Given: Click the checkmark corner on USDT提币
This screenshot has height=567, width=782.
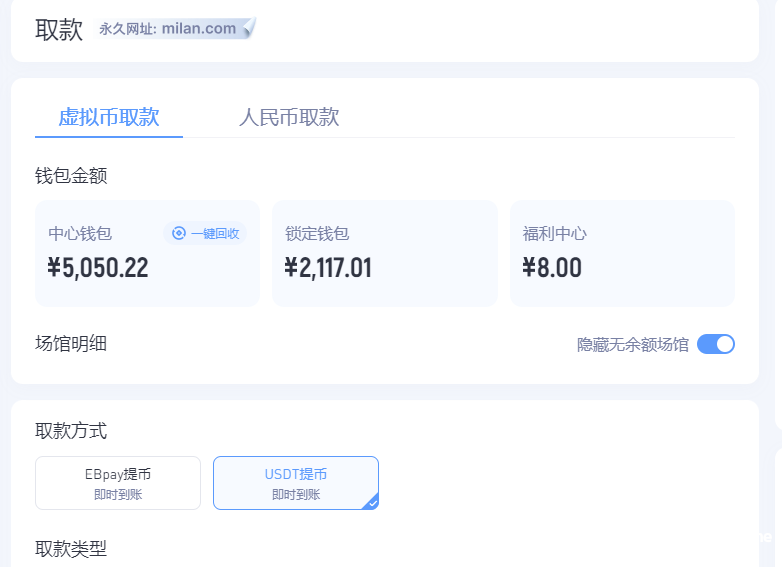Looking at the screenshot, I should click(371, 503).
